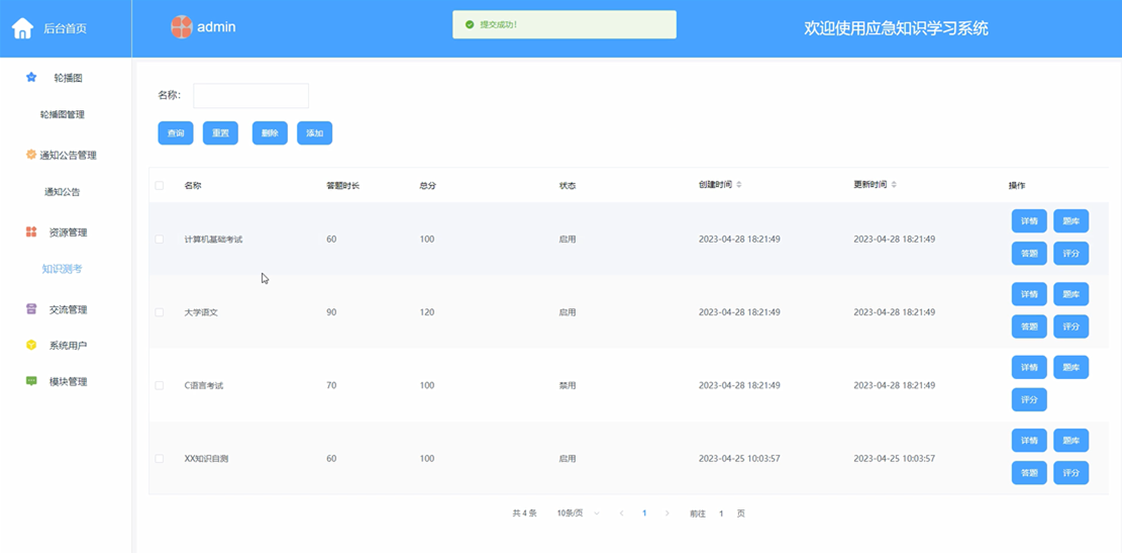Click the gear icon next to 通知公告管理

coord(31,155)
